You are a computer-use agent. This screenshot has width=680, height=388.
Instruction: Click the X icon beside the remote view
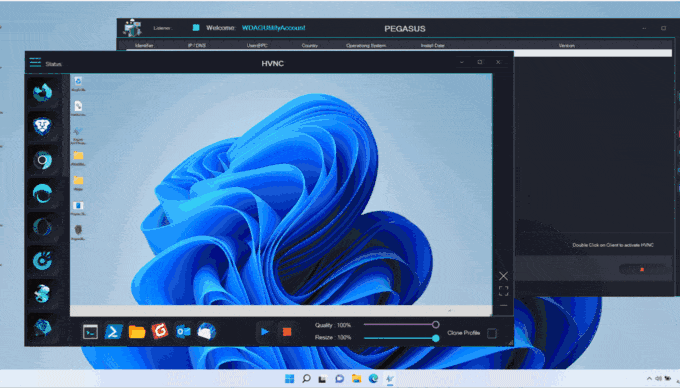point(503,276)
